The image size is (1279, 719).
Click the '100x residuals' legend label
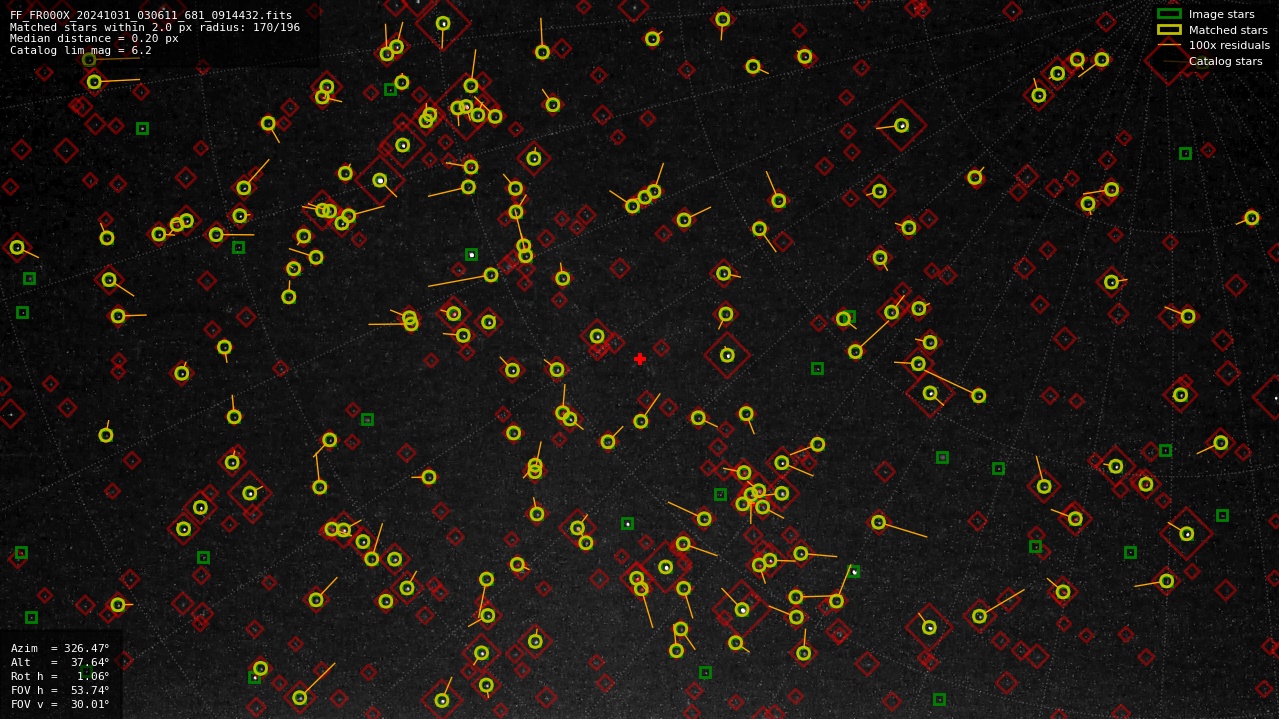tap(1229, 45)
